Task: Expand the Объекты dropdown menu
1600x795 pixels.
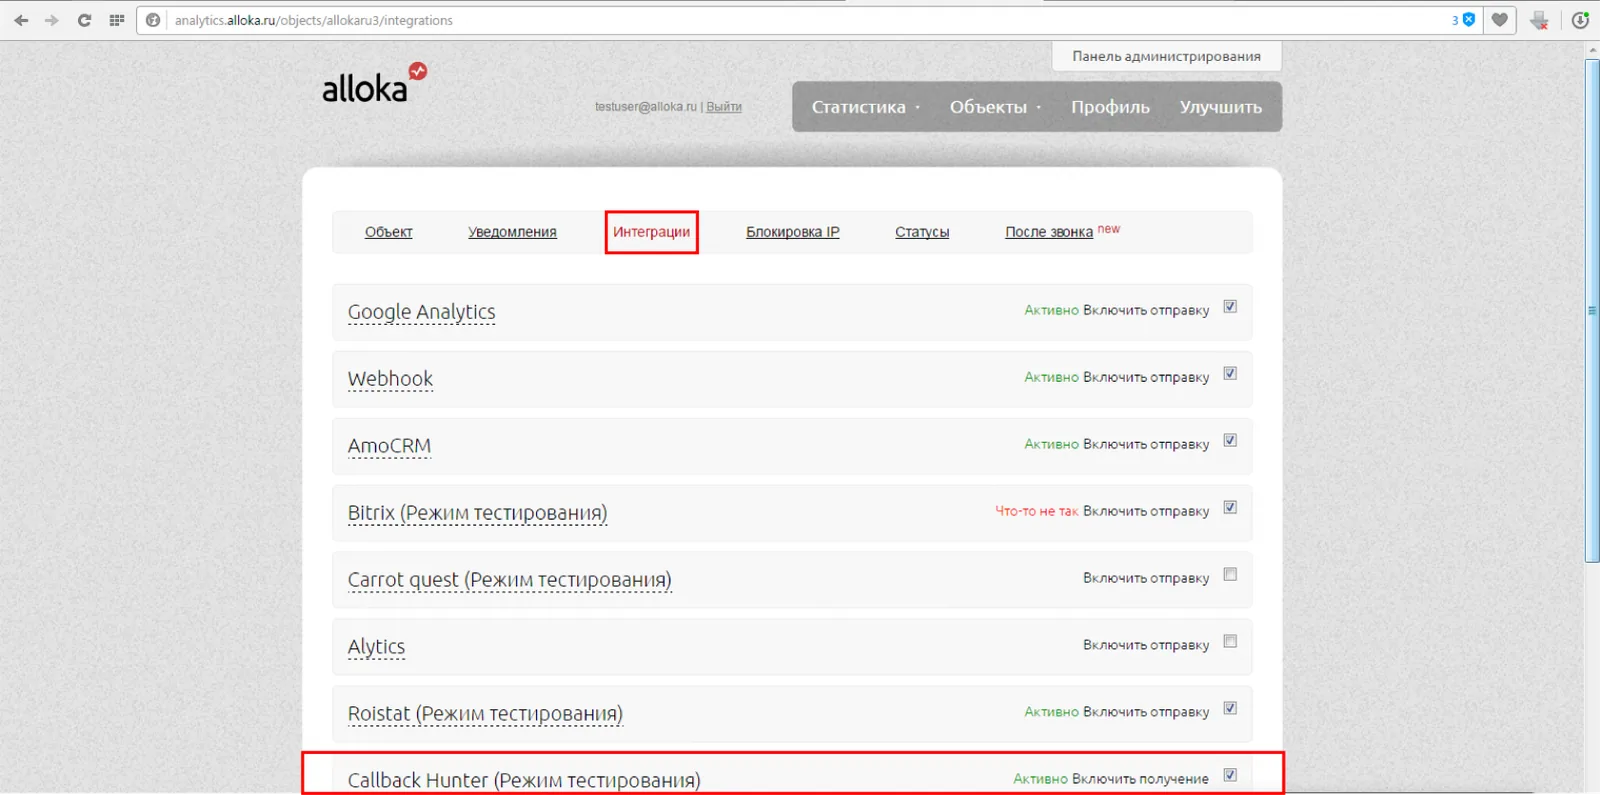Action: coord(995,107)
